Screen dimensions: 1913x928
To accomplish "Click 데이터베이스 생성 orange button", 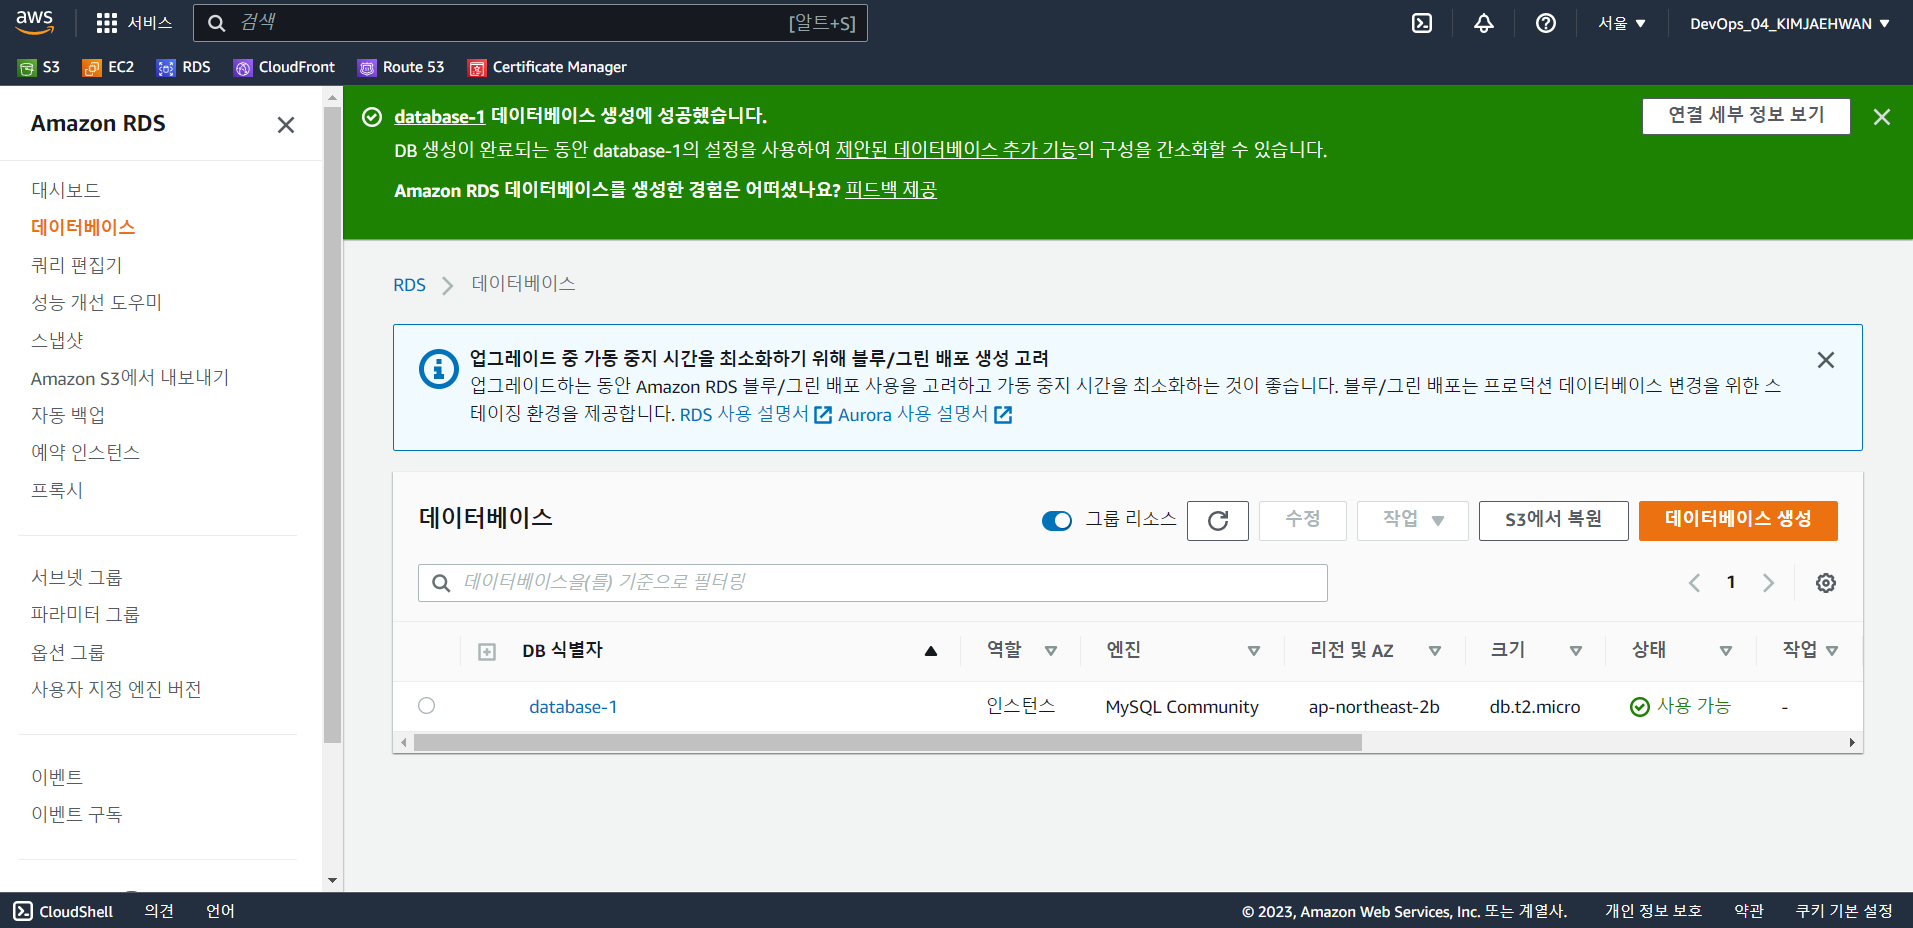I will pyautogui.click(x=1738, y=520).
